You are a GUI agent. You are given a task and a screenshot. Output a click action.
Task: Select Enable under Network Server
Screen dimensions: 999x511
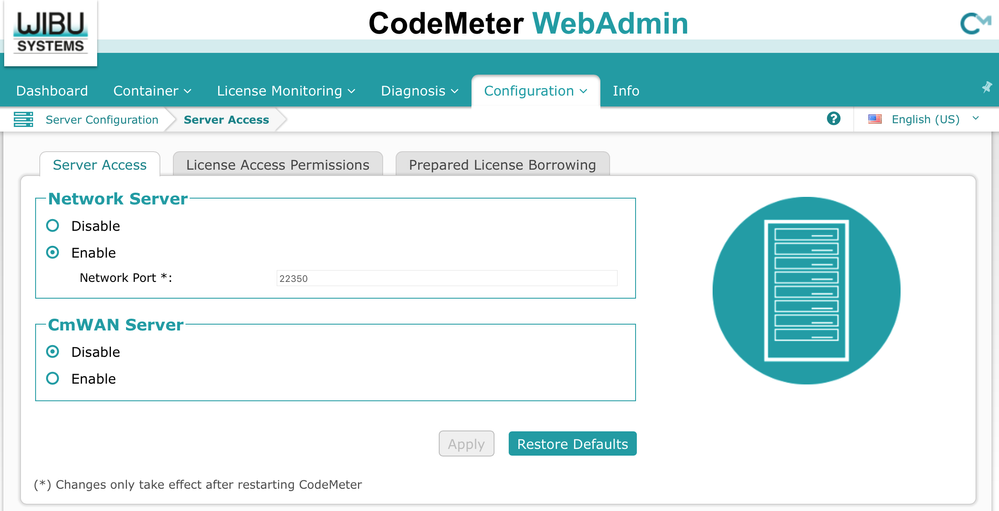pyautogui.click(x=53, y=253)
